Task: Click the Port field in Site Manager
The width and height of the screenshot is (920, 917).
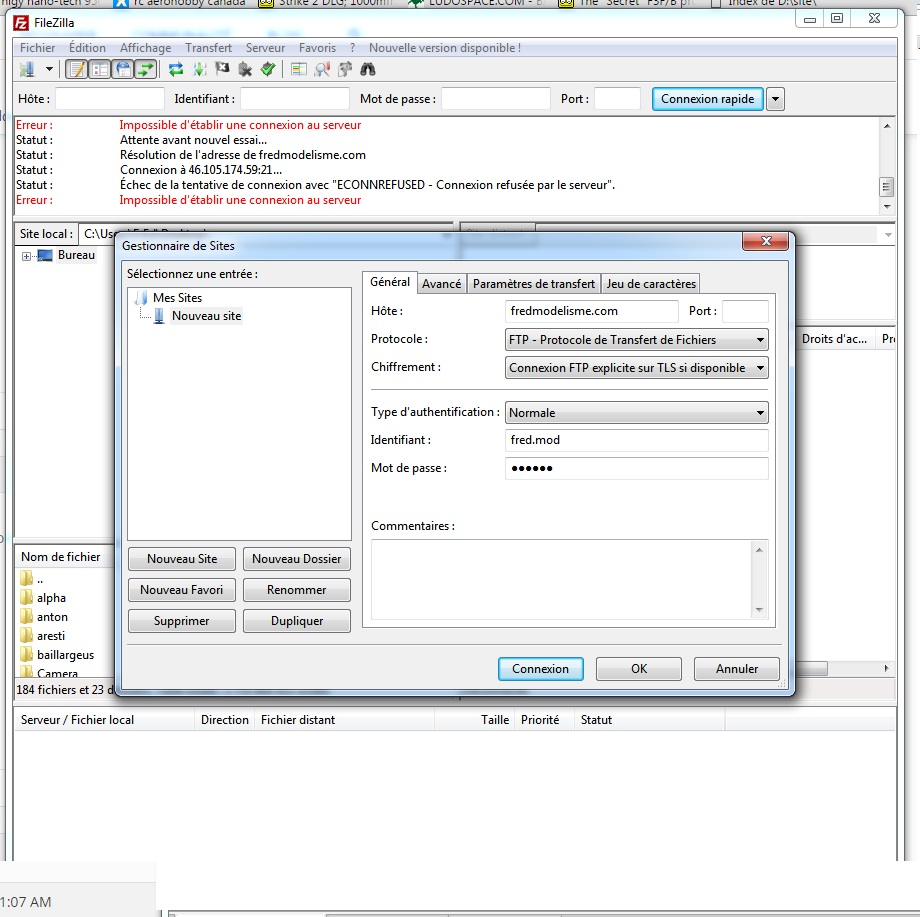Action: point(745,311)
